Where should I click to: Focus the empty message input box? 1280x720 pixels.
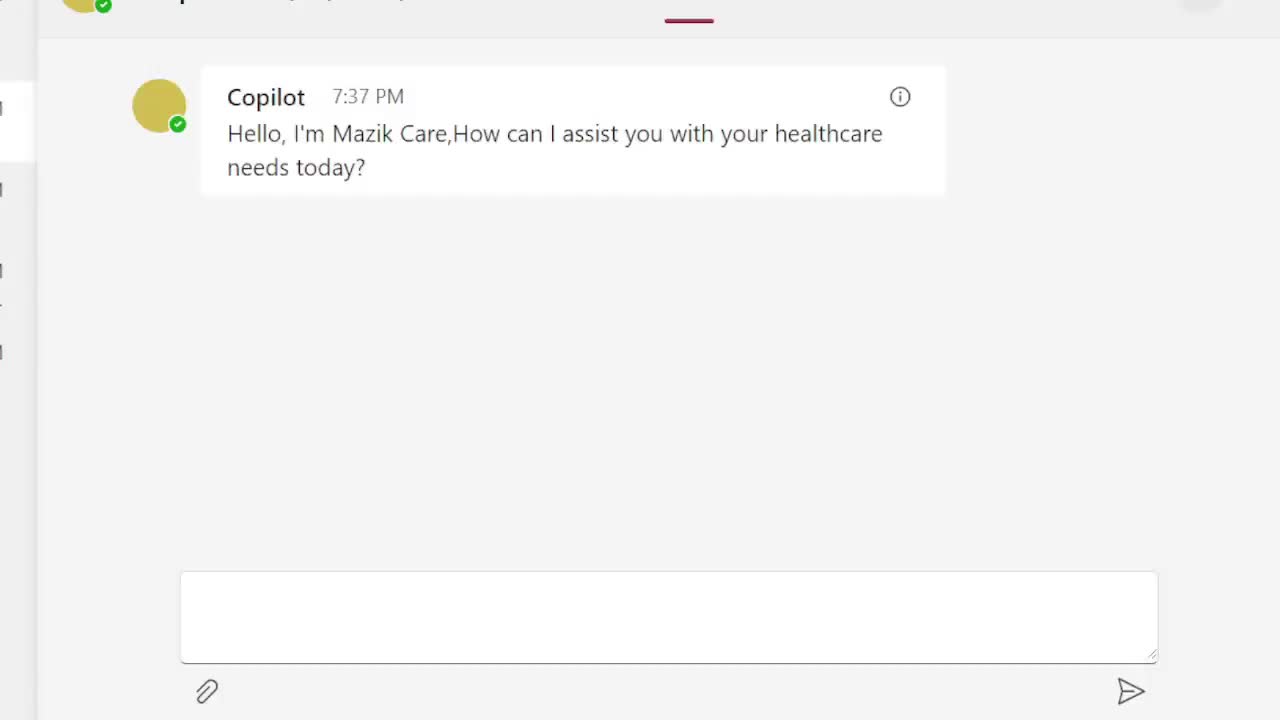pos(669,617)
